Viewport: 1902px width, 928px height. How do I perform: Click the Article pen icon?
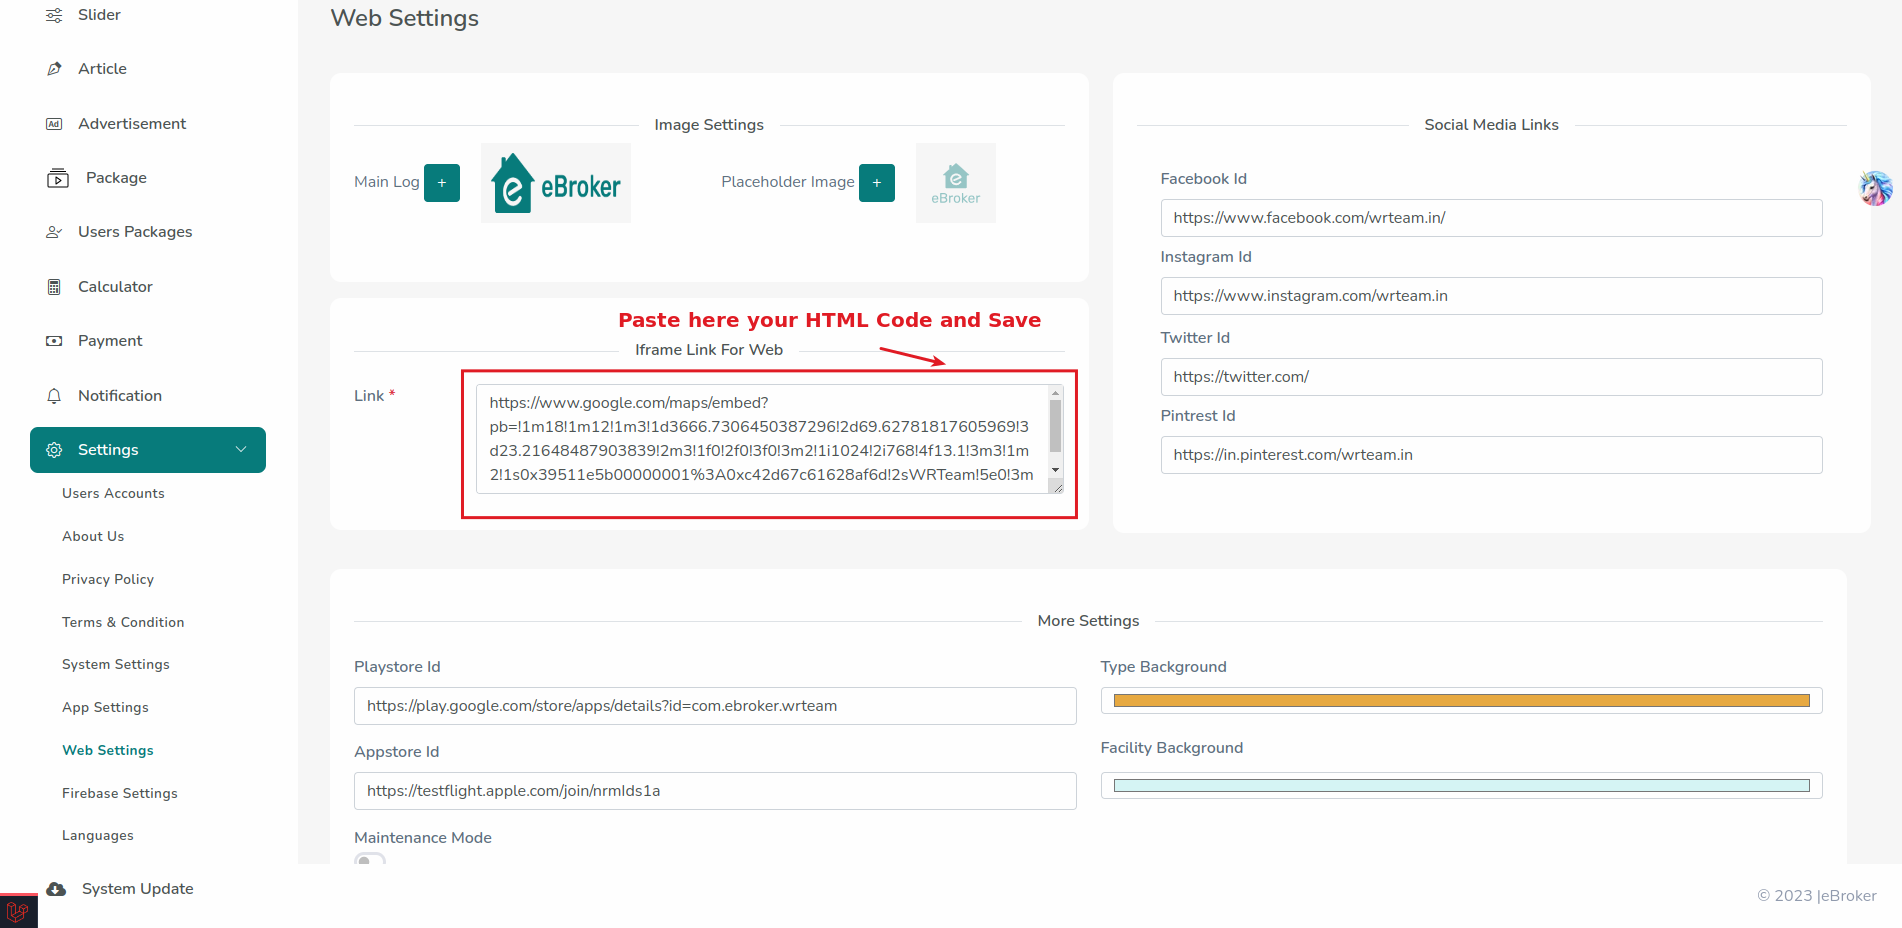pyautogui.click(x=54, y=69)
